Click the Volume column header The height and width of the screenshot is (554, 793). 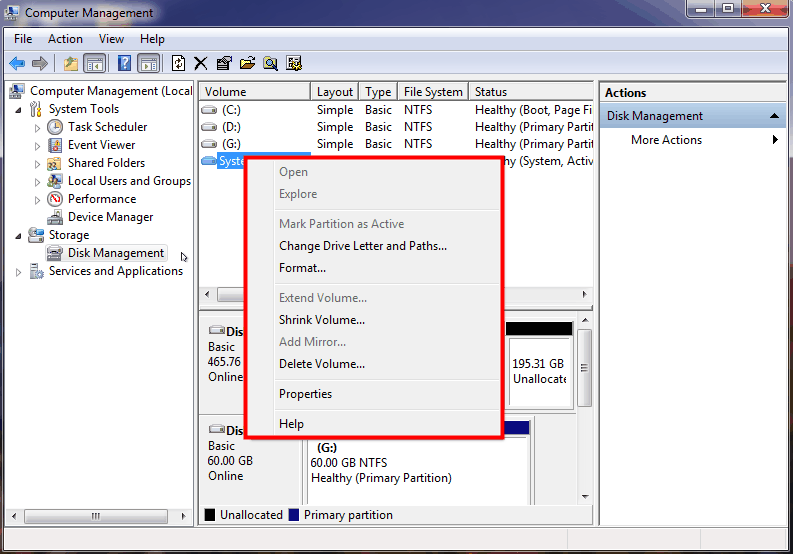click(x=254, y=92)
